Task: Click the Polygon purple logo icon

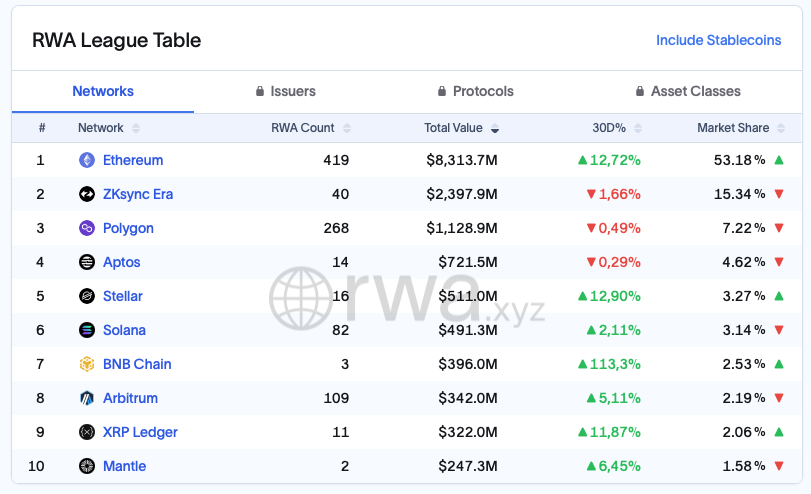Action: pyautogui.click(x=87, y=228)
